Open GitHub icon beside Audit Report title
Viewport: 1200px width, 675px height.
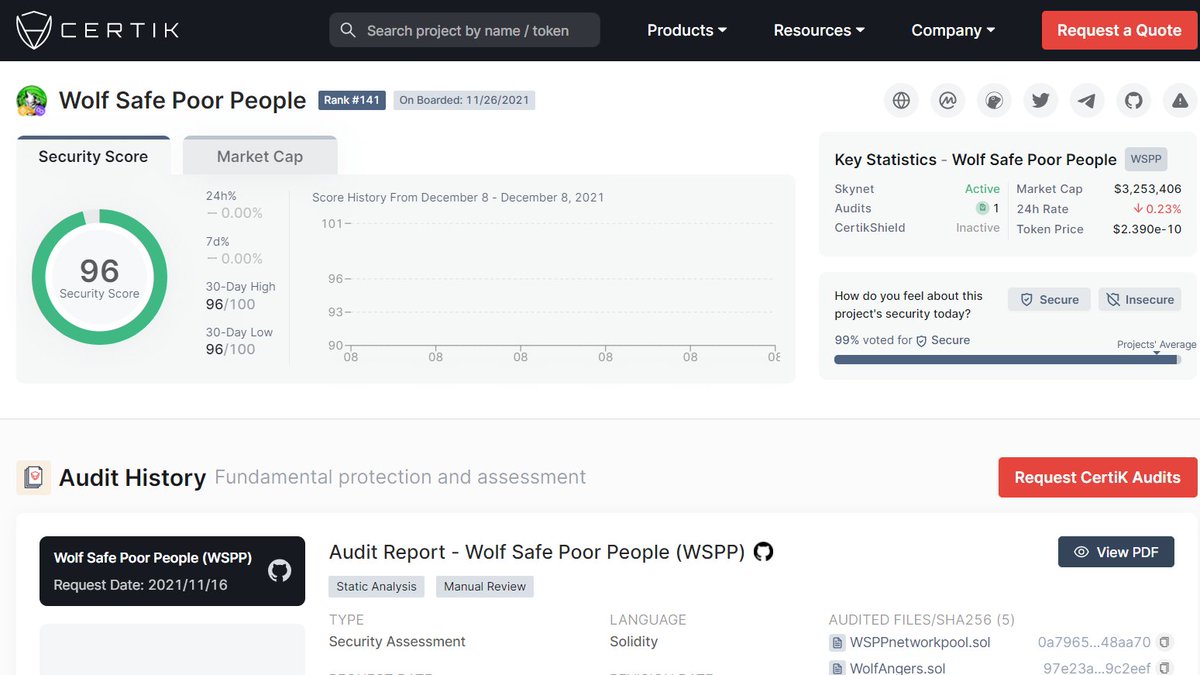point(764,552)
